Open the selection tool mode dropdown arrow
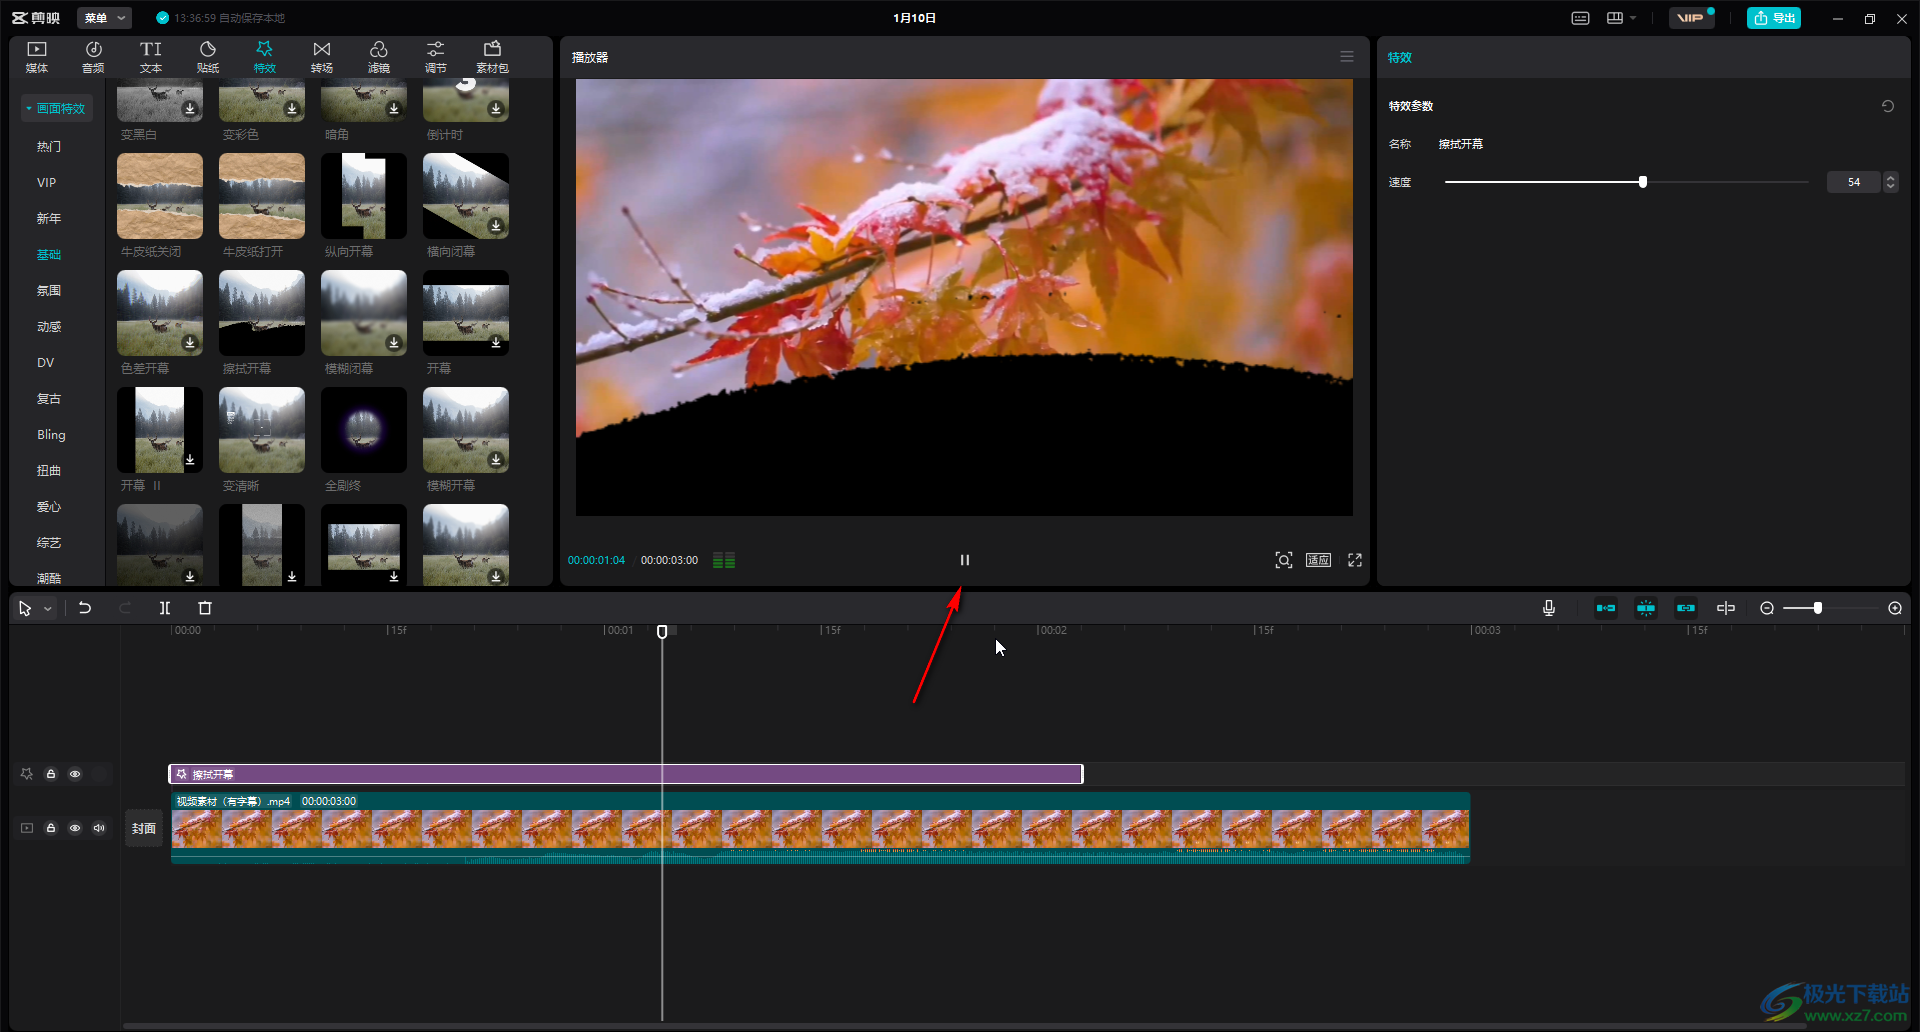This screenshot has height=1032, width=1920. pyautogui.click(x=47, y=608)
